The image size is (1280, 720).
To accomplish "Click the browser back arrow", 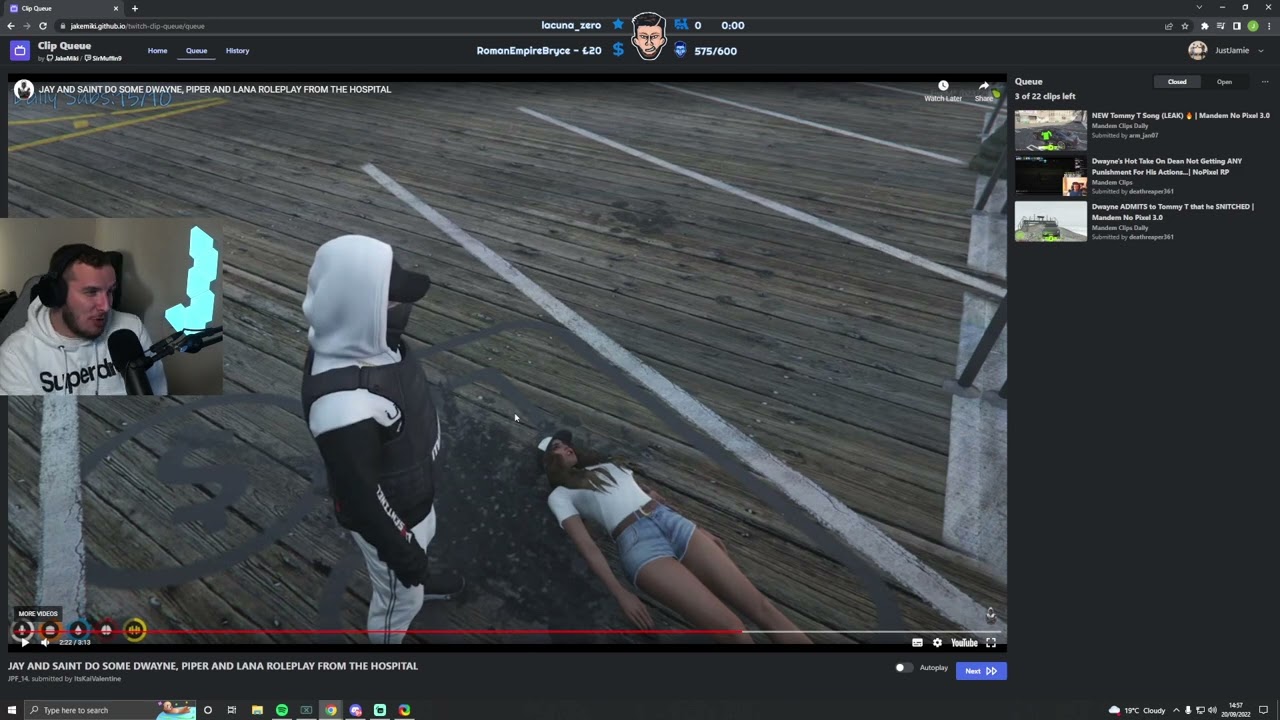I will (11, 26).
